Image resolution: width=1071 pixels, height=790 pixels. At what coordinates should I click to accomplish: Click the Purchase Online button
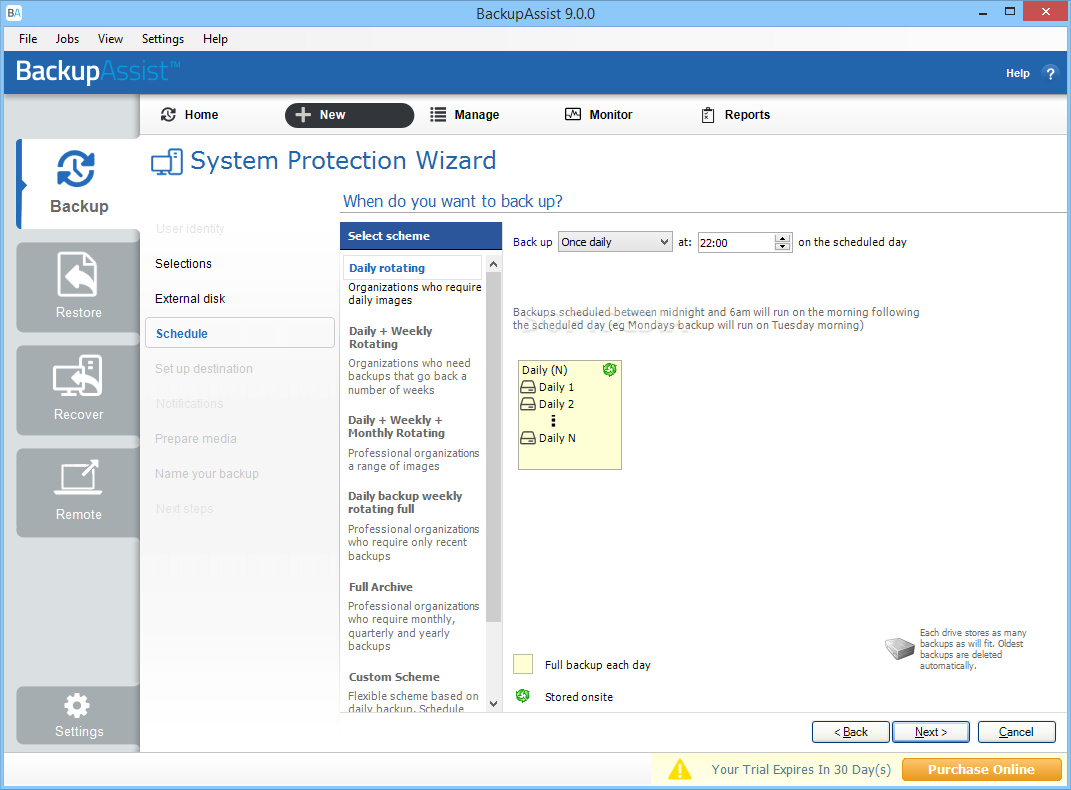pos(981,770)
